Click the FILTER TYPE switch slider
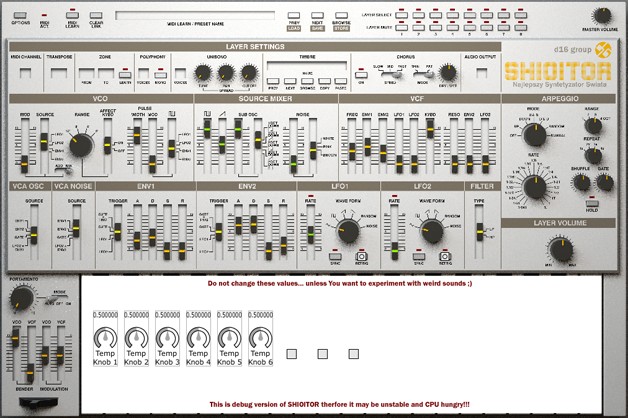Screen dimensions: 628x418 (479, 232)
